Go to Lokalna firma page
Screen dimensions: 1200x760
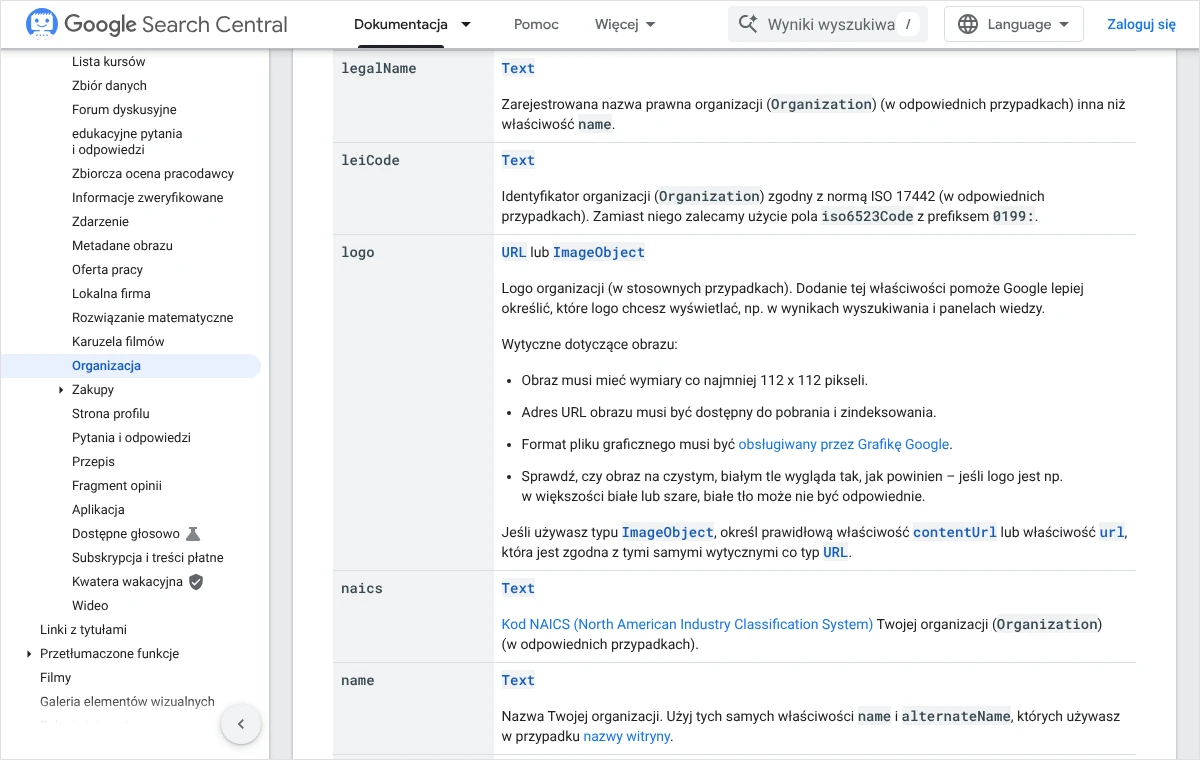(111, 293)
